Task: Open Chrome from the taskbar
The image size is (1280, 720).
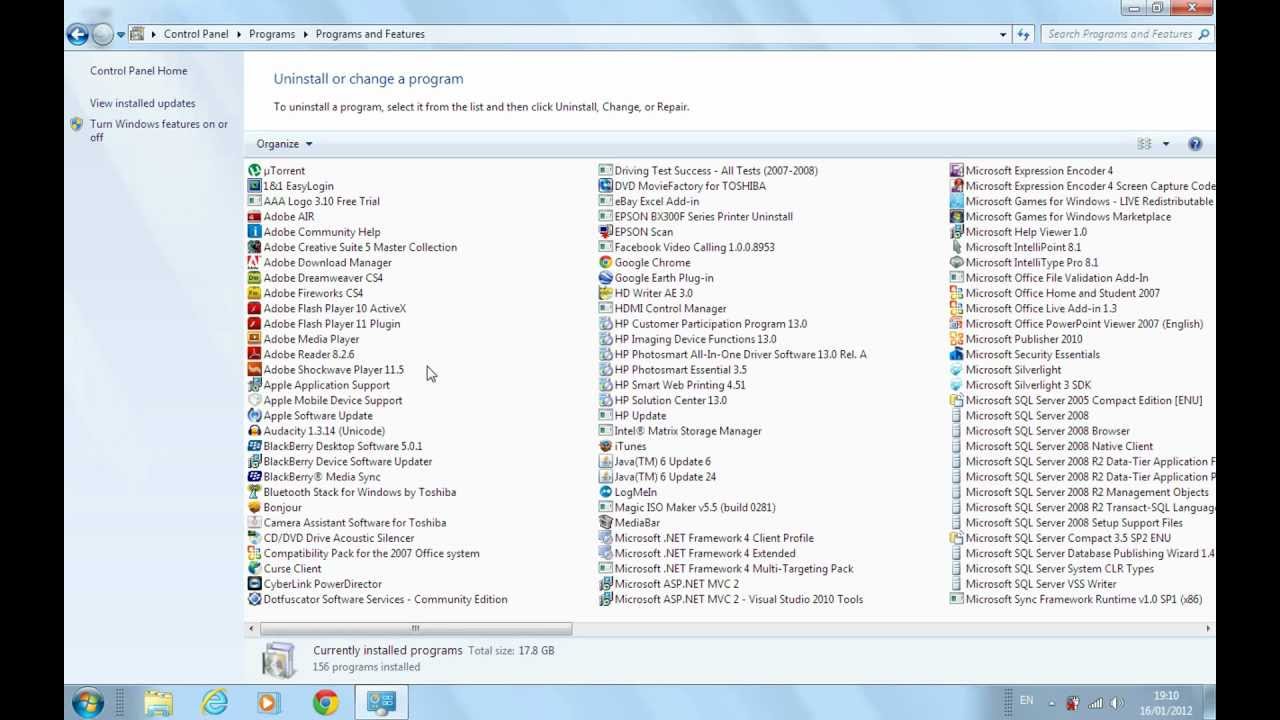Action: point(325,702)
